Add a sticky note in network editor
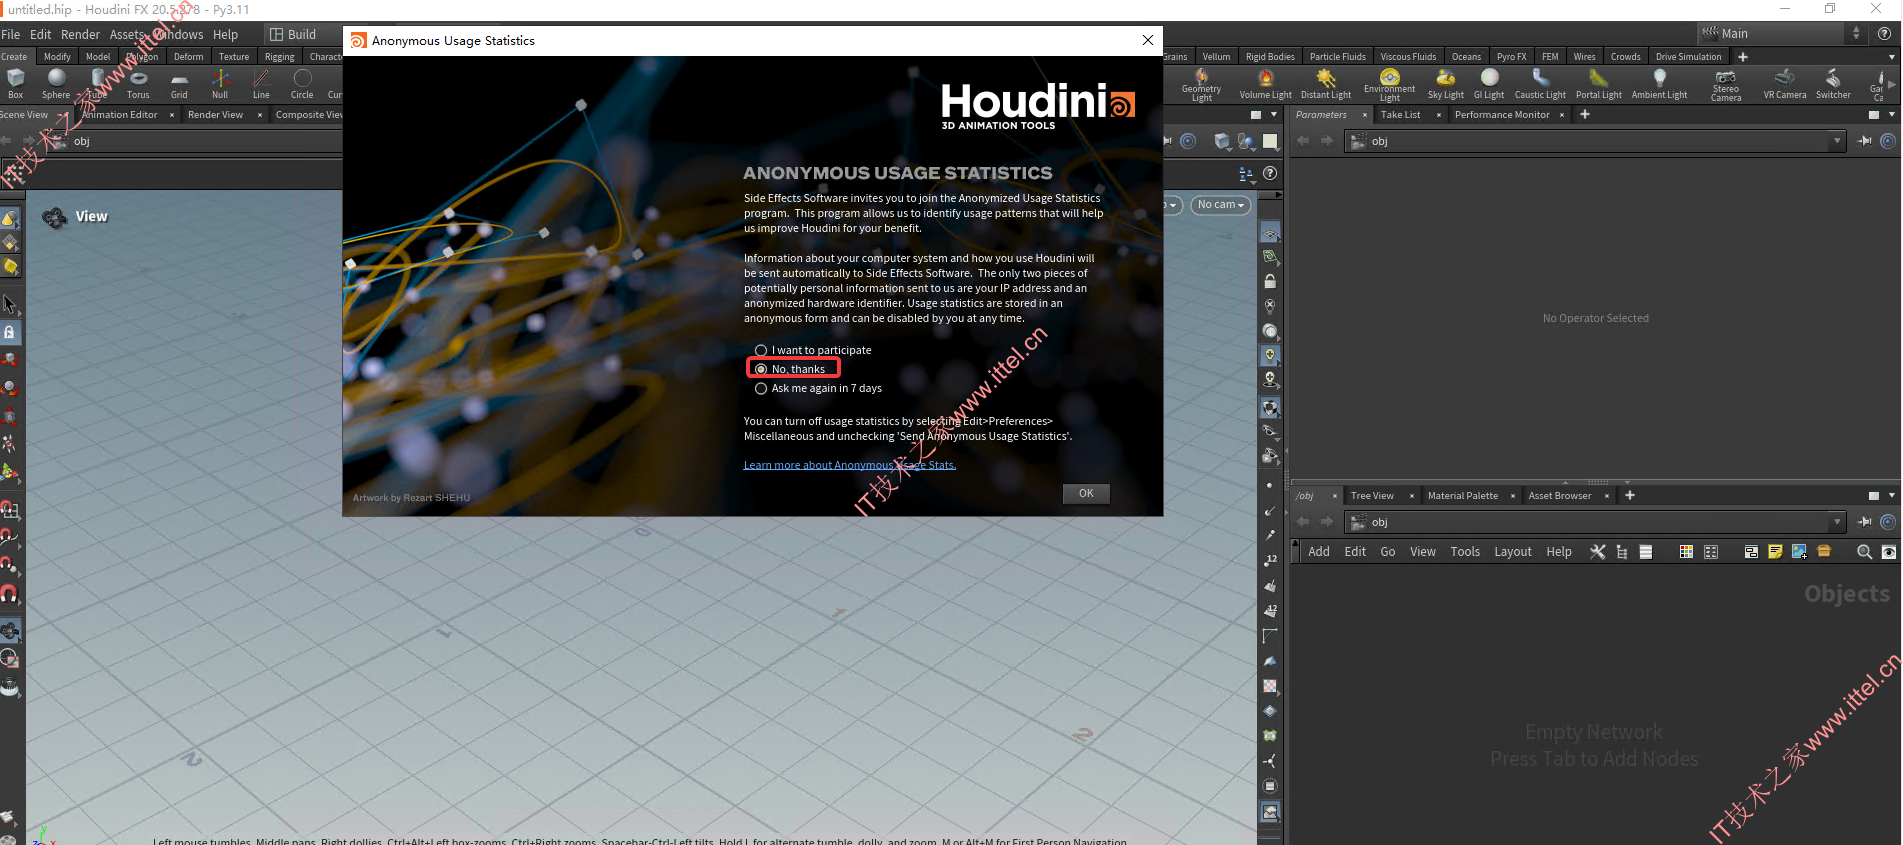Image resolution: width=1903 pixels, height=845 pixels. 1775,552
